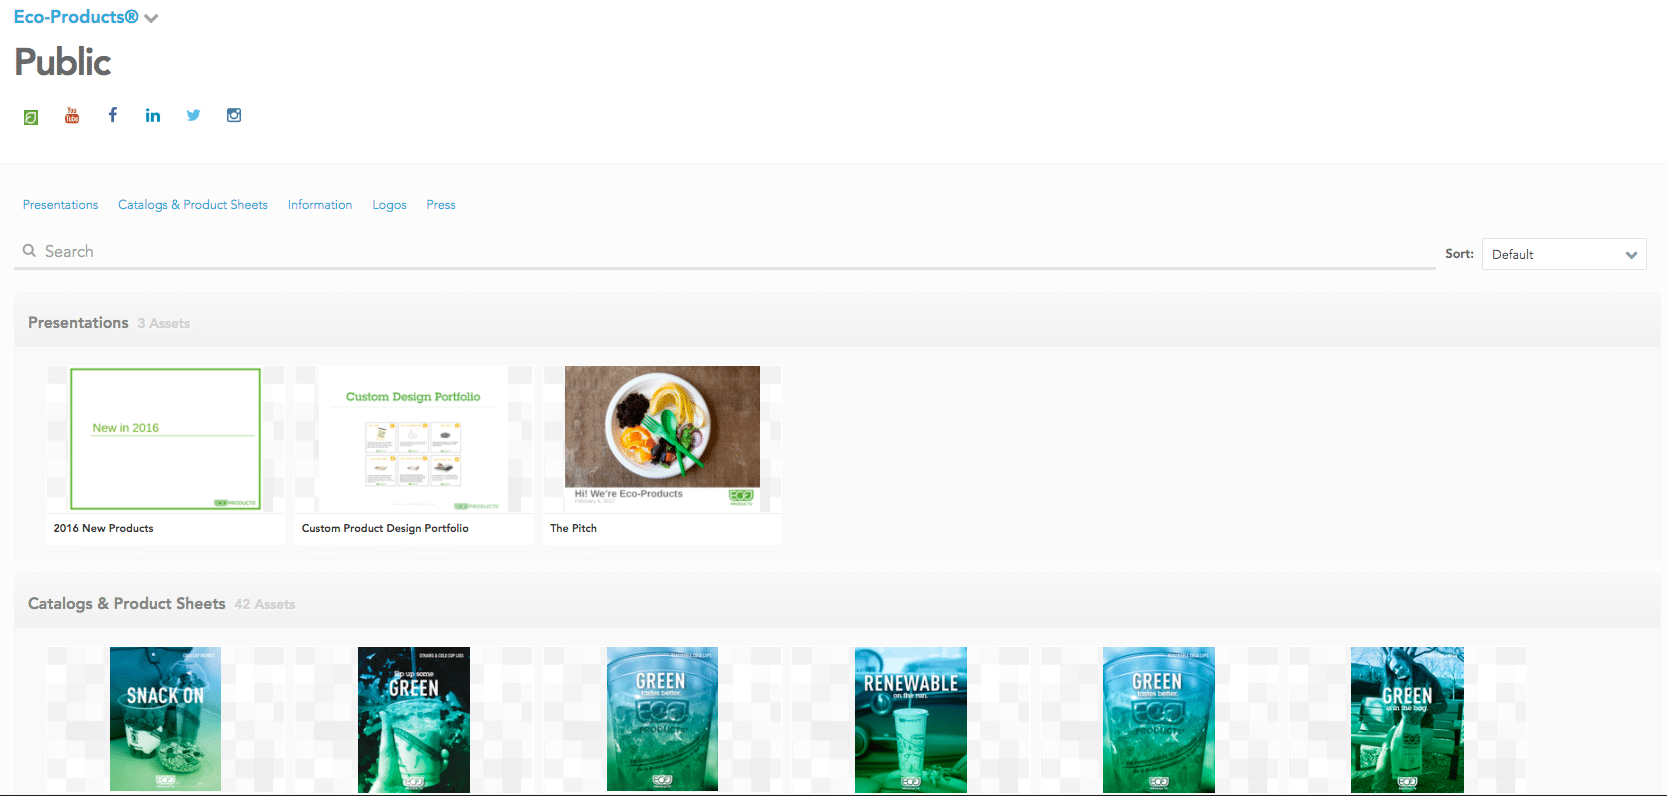Open The Pitch presentation thumbnail

pyautogui.click(x=662, y=439)
